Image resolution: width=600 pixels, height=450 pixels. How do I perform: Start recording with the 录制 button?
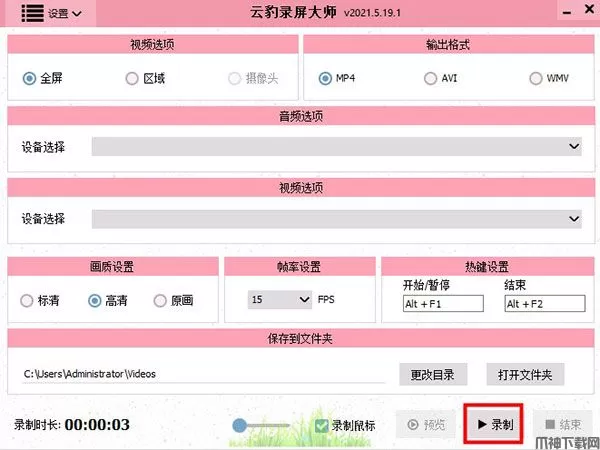pyautogui.click(x=493, y=424)
